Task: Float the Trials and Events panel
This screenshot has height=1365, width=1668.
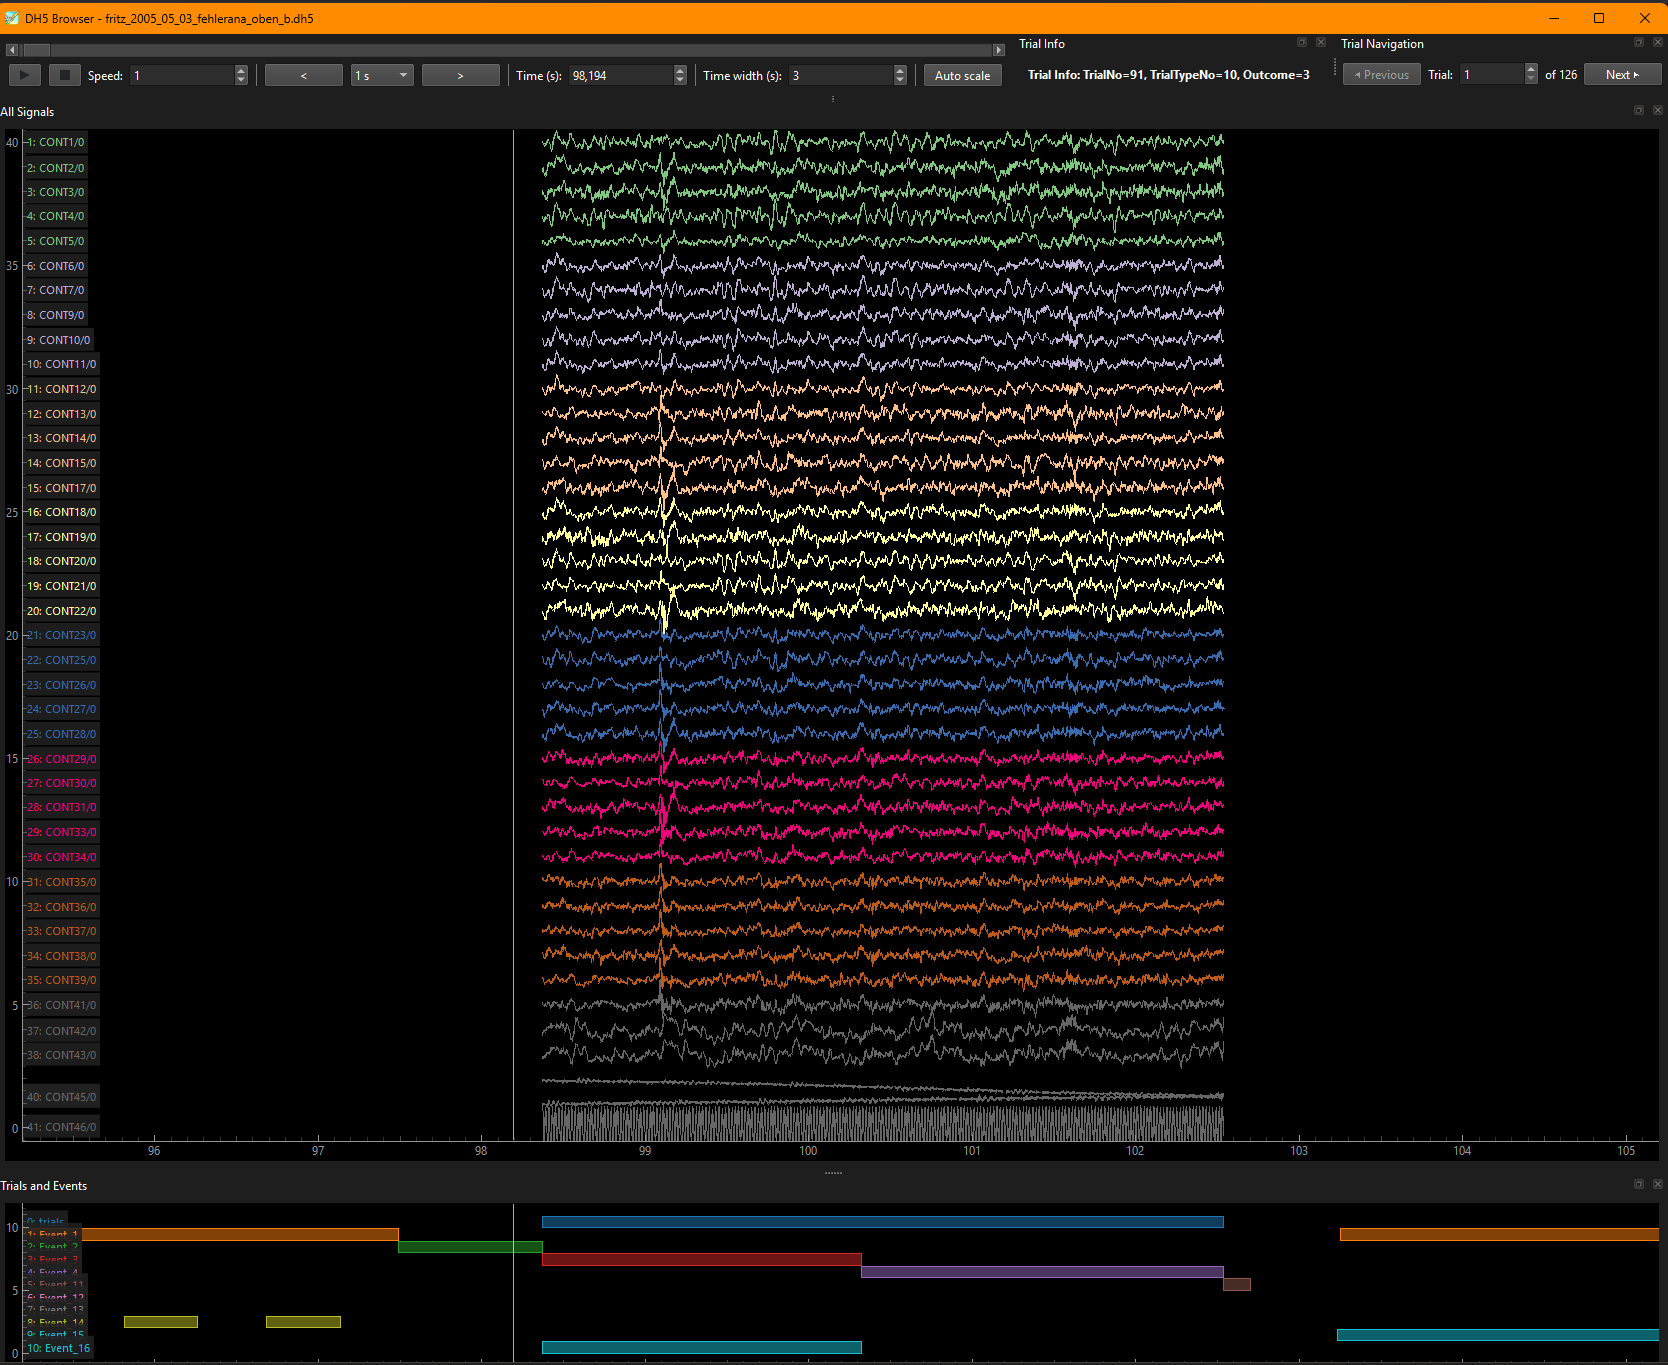Action: pos(1639,1184)
